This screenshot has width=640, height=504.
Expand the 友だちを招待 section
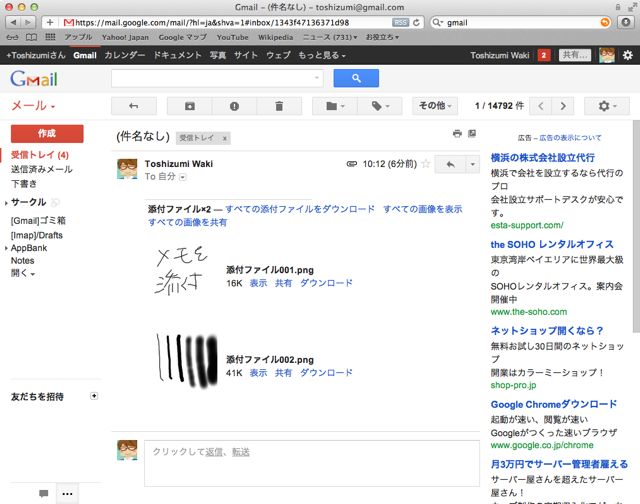94,396
